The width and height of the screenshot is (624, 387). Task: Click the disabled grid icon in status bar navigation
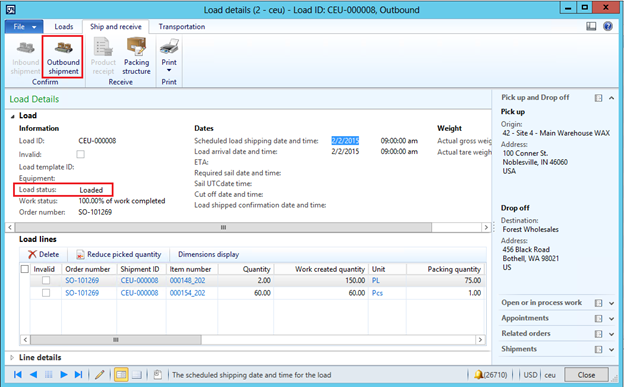pos(49,375)
